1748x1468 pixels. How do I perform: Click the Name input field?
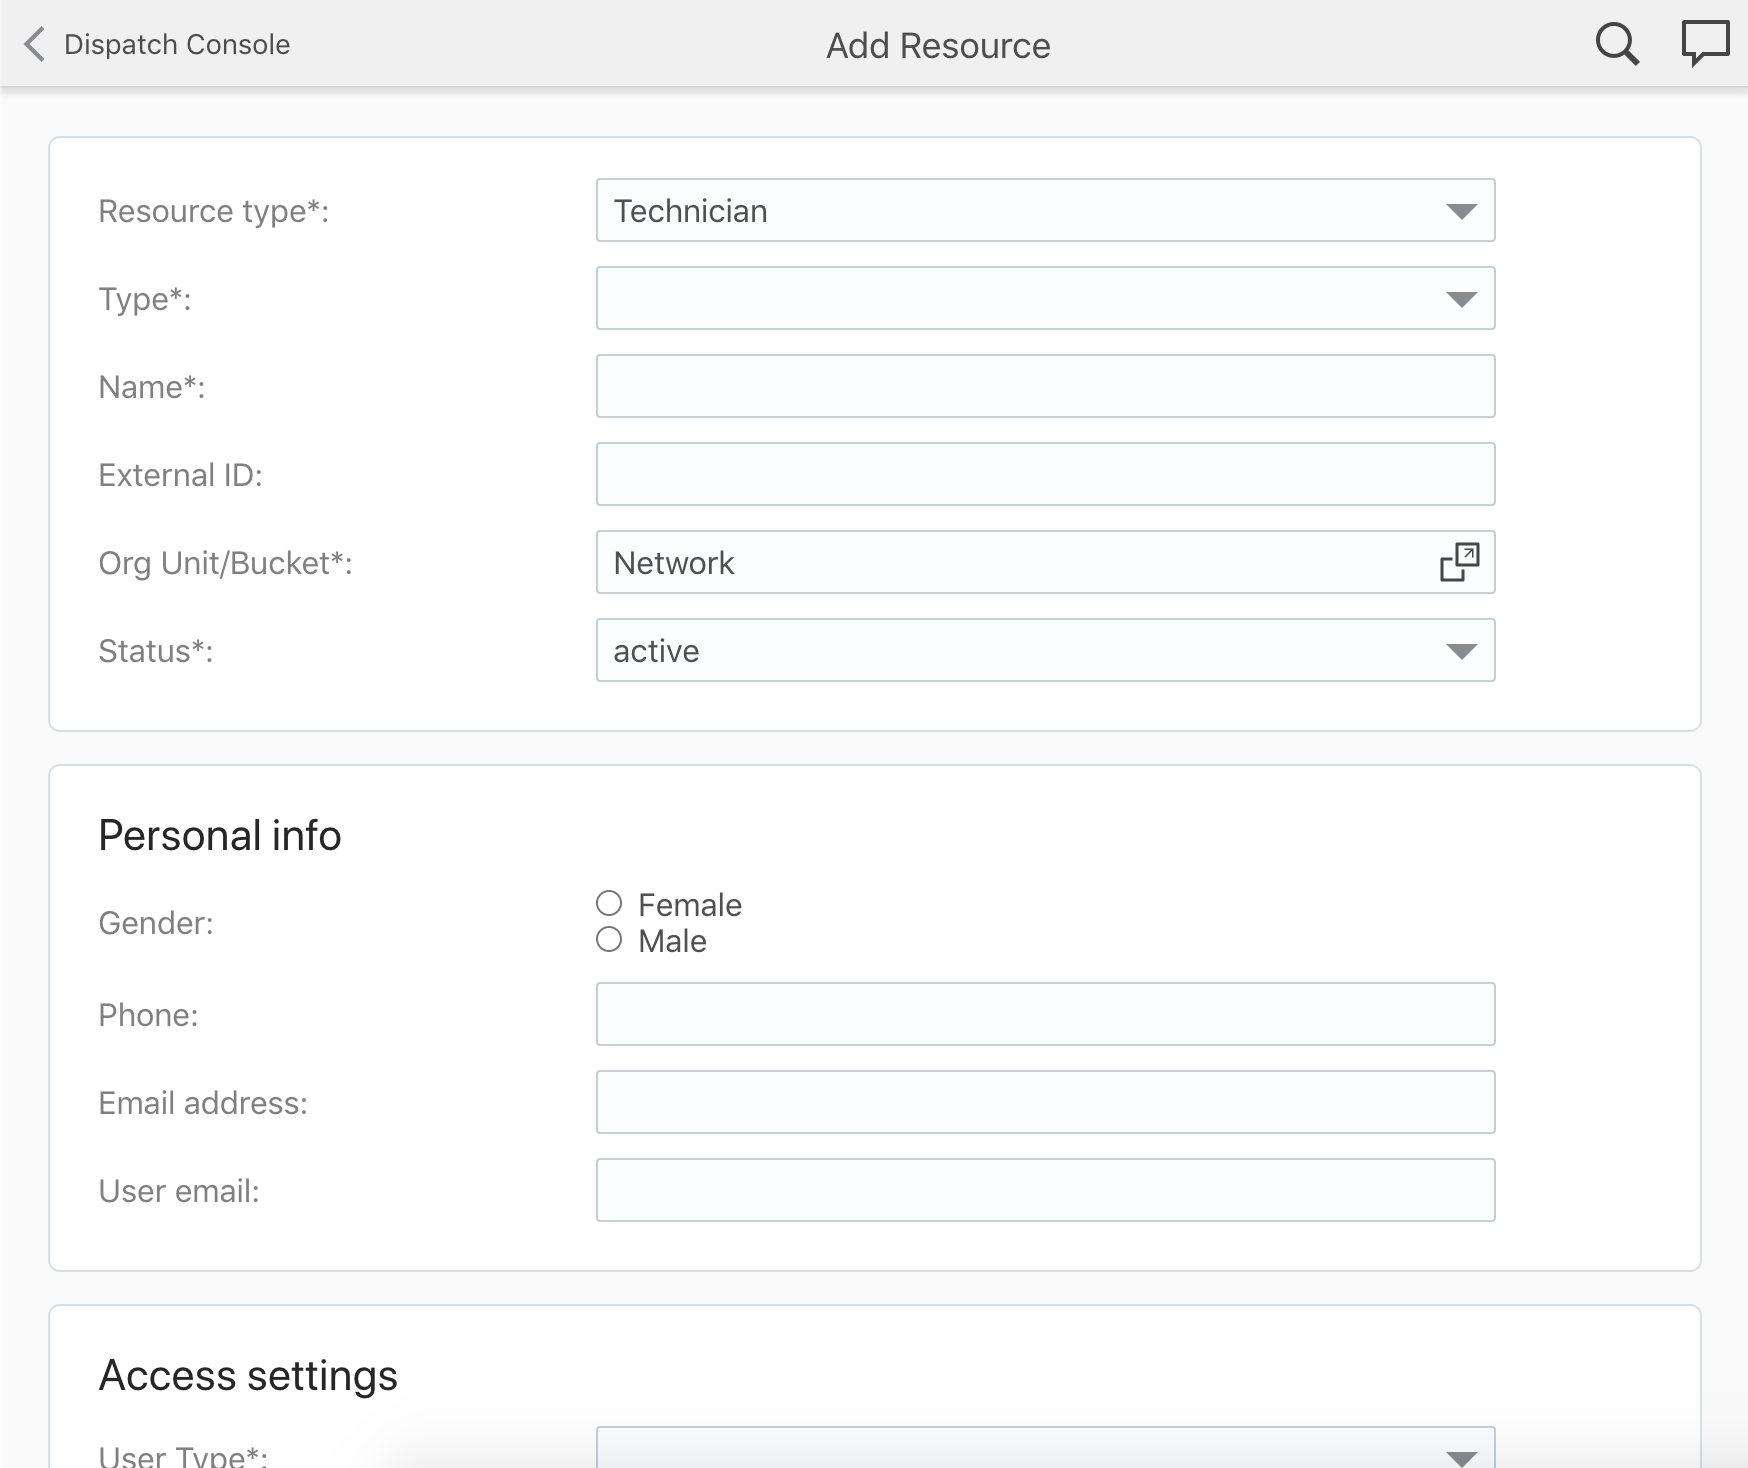[1045, 386]
